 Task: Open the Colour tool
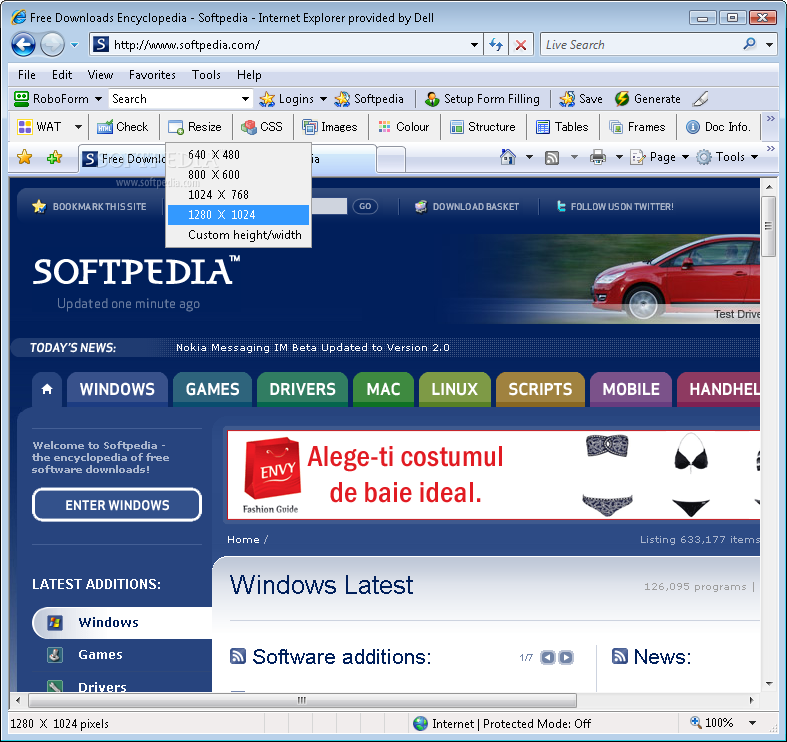click(x=404, y=127)
